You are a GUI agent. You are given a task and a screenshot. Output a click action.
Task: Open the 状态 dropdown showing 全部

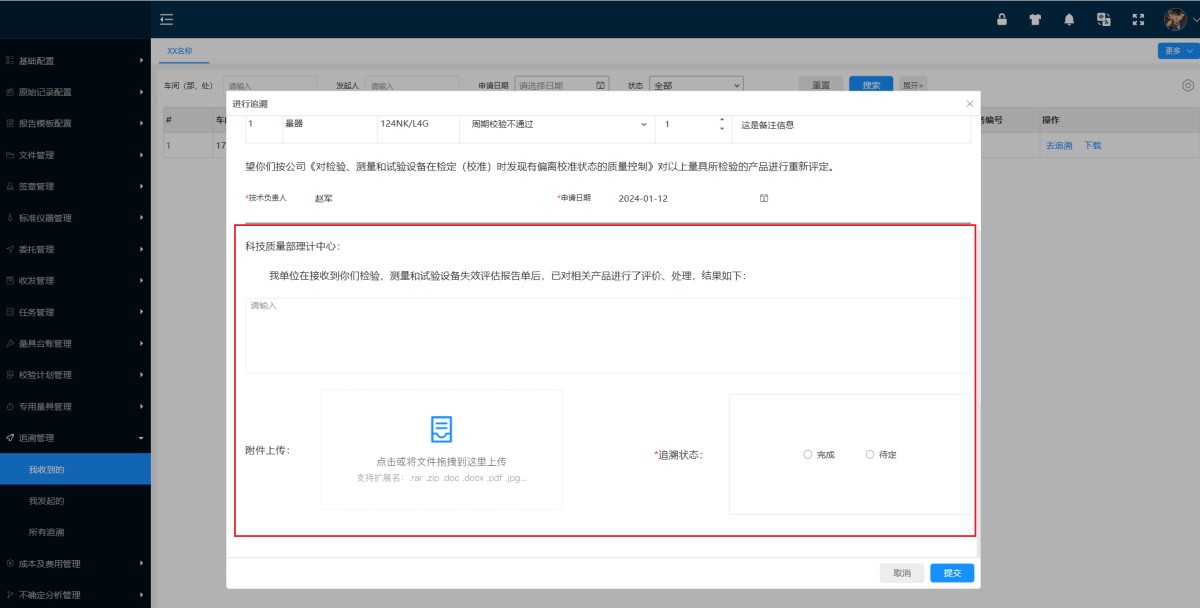[x=697, y=84]
